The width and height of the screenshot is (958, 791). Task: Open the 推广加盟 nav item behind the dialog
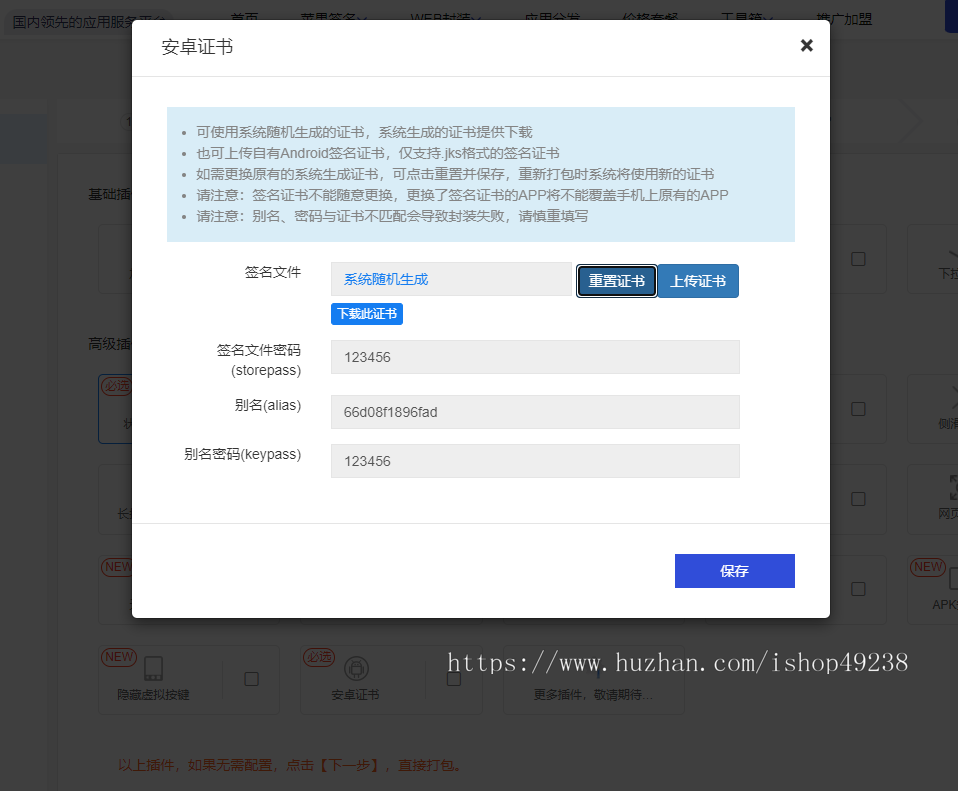tap(844, 18)
